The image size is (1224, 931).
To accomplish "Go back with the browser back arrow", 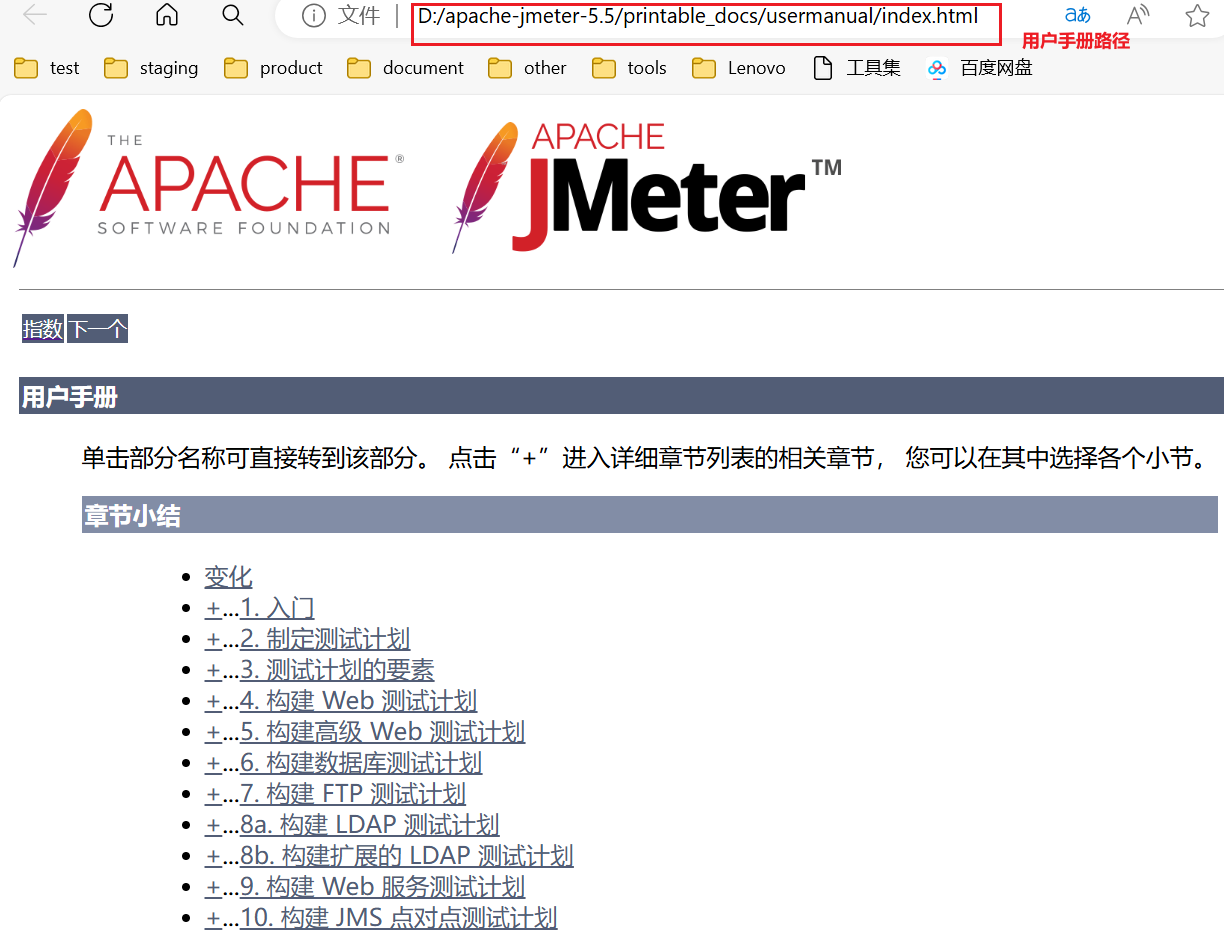I will click(35, 15).
